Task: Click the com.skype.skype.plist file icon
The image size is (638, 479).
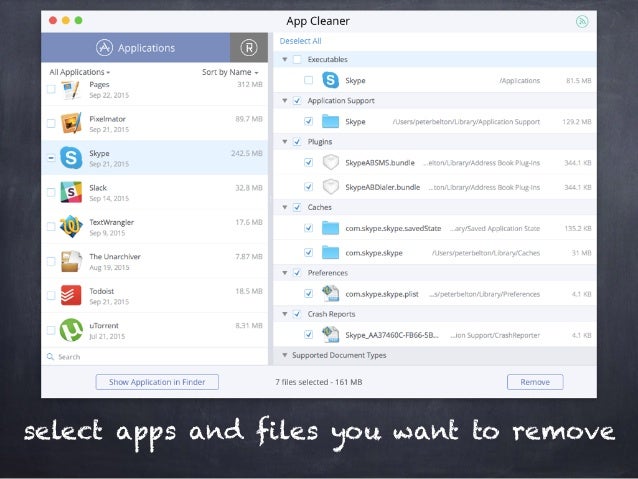Action: click(330, 293)
